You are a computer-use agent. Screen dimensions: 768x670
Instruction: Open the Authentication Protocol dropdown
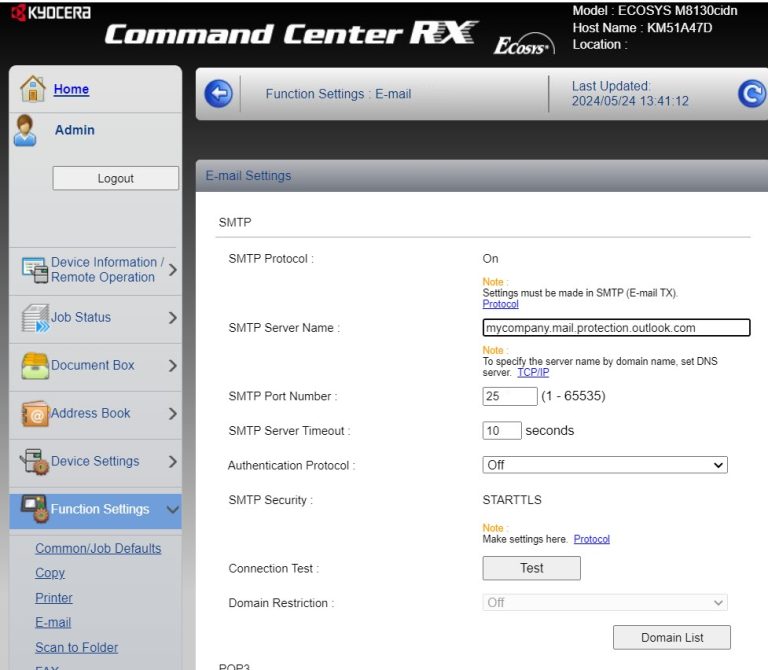pyautogui.click(x=605, y=465)
